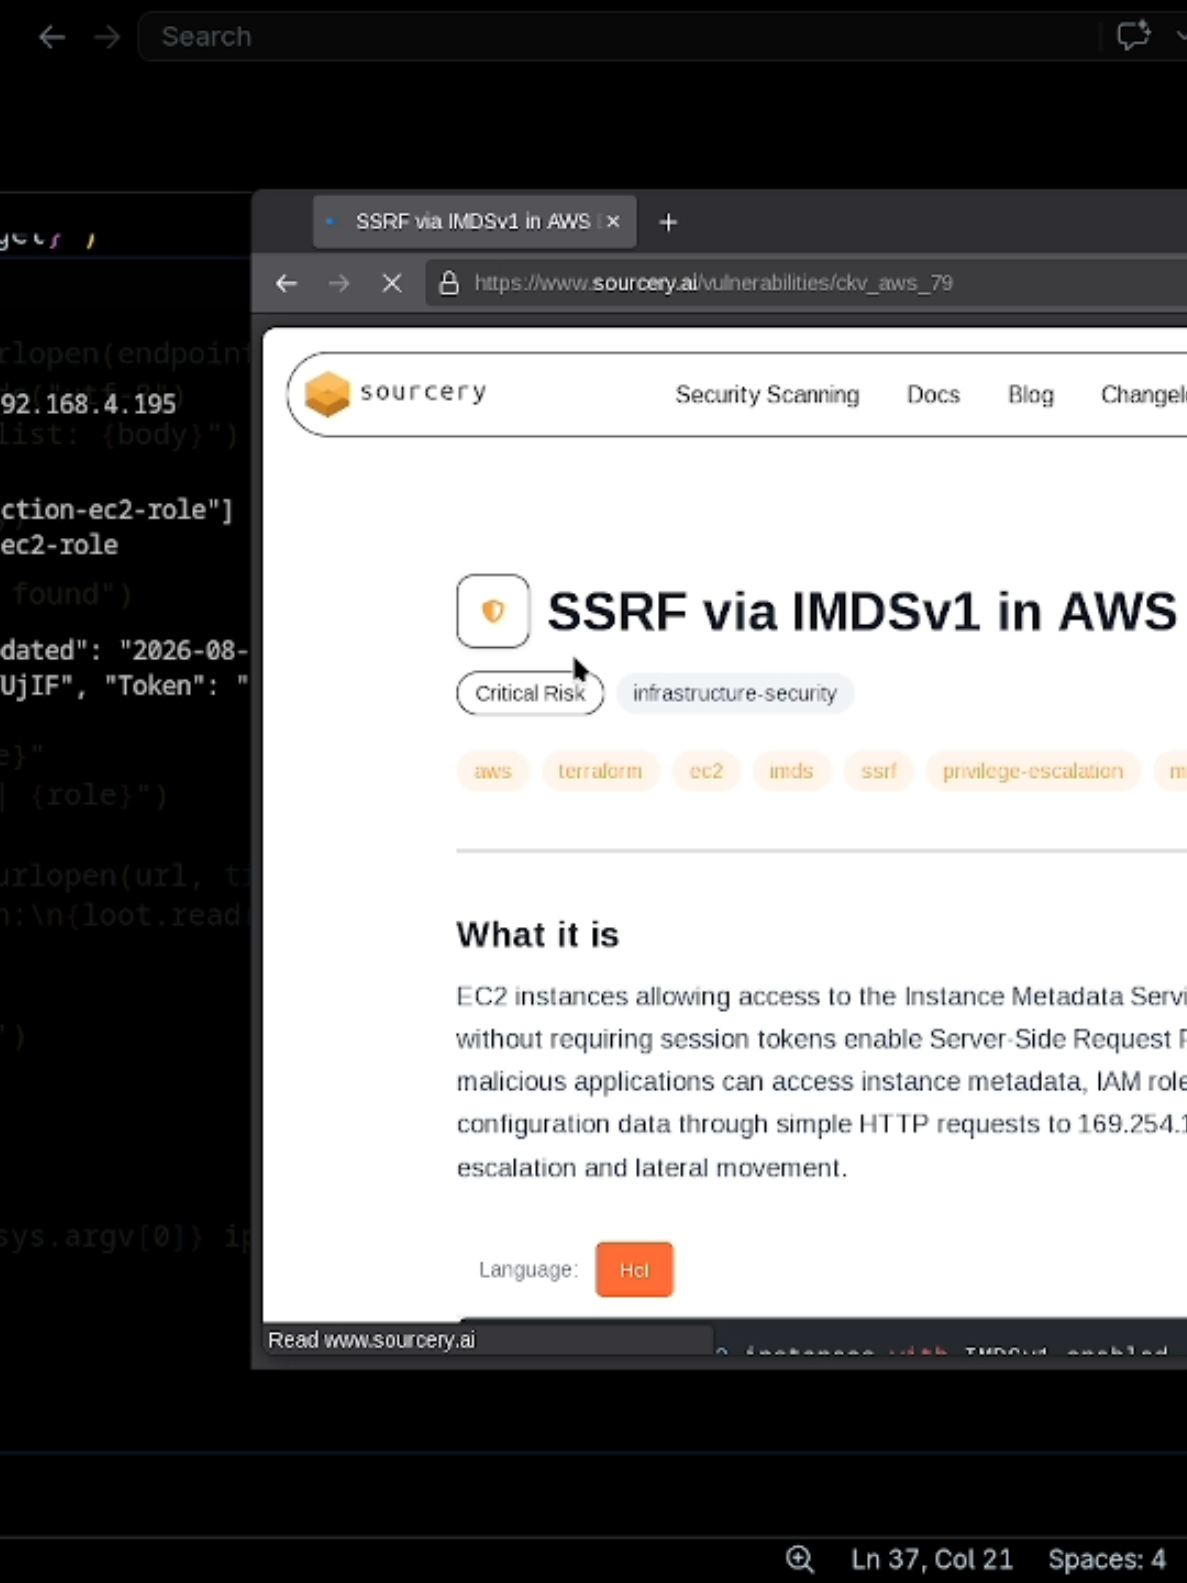Click the SSRF via IMDSv1 in AWS title

[x=862, y=611]
